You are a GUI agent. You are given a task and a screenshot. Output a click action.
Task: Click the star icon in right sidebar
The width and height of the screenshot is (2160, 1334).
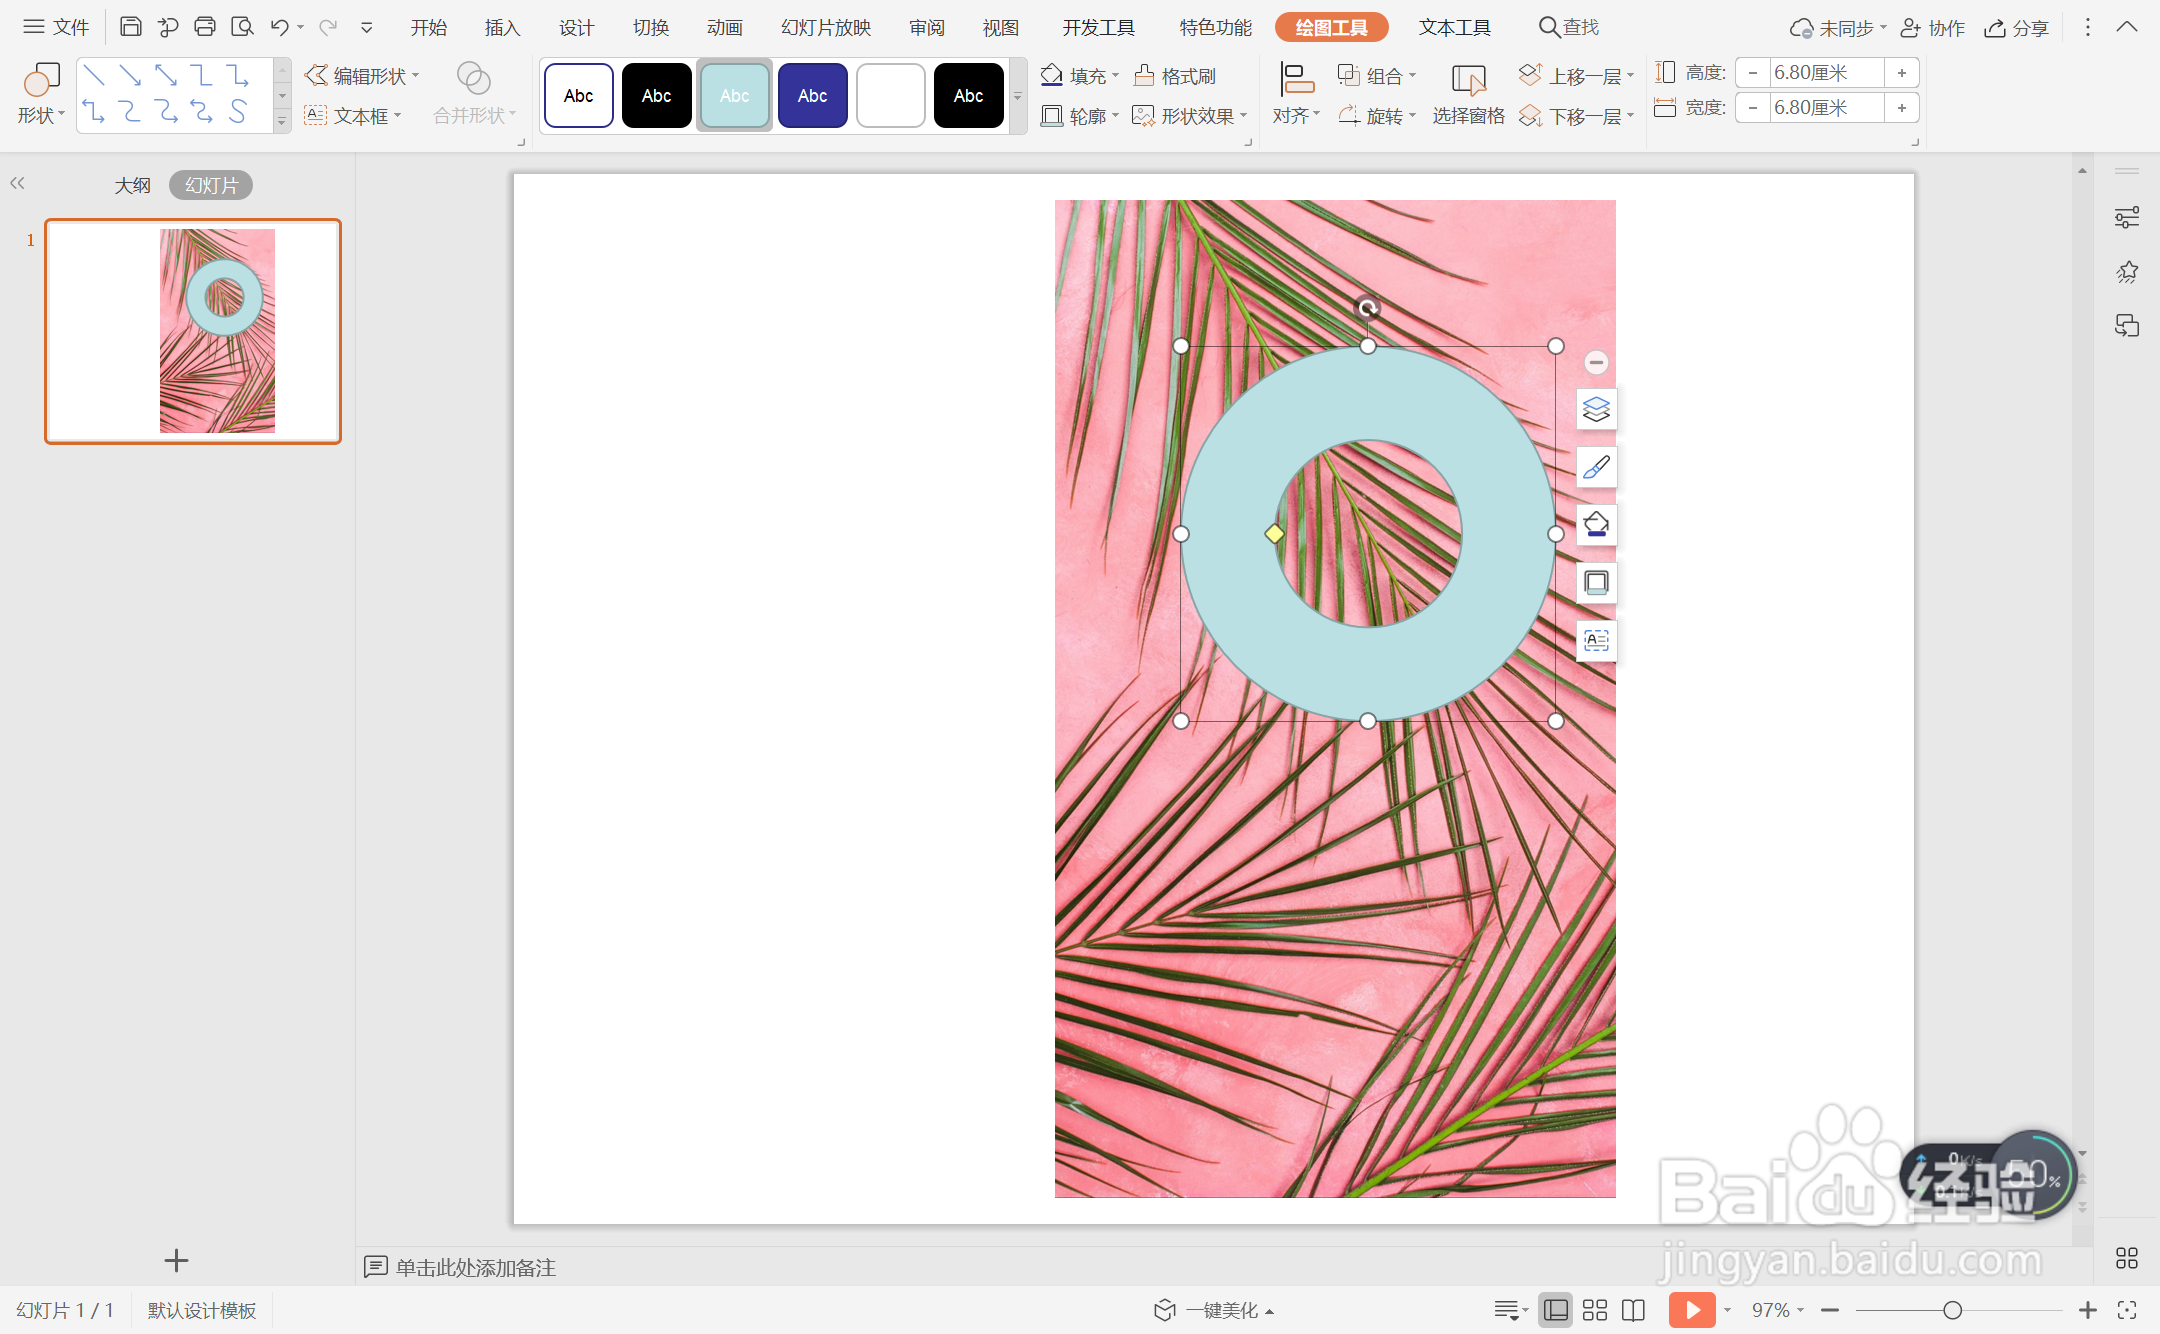pos(2127,272)
